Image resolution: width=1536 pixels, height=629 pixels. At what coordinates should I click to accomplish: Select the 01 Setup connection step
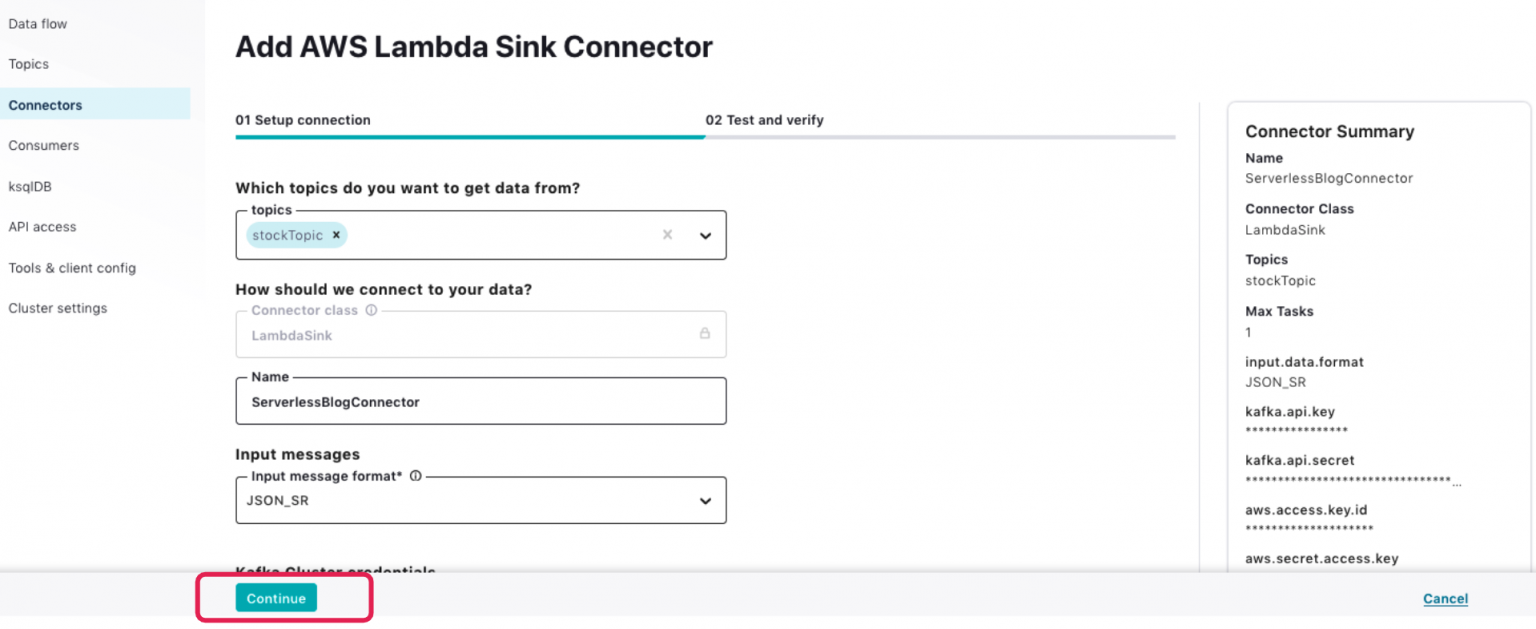301,119
